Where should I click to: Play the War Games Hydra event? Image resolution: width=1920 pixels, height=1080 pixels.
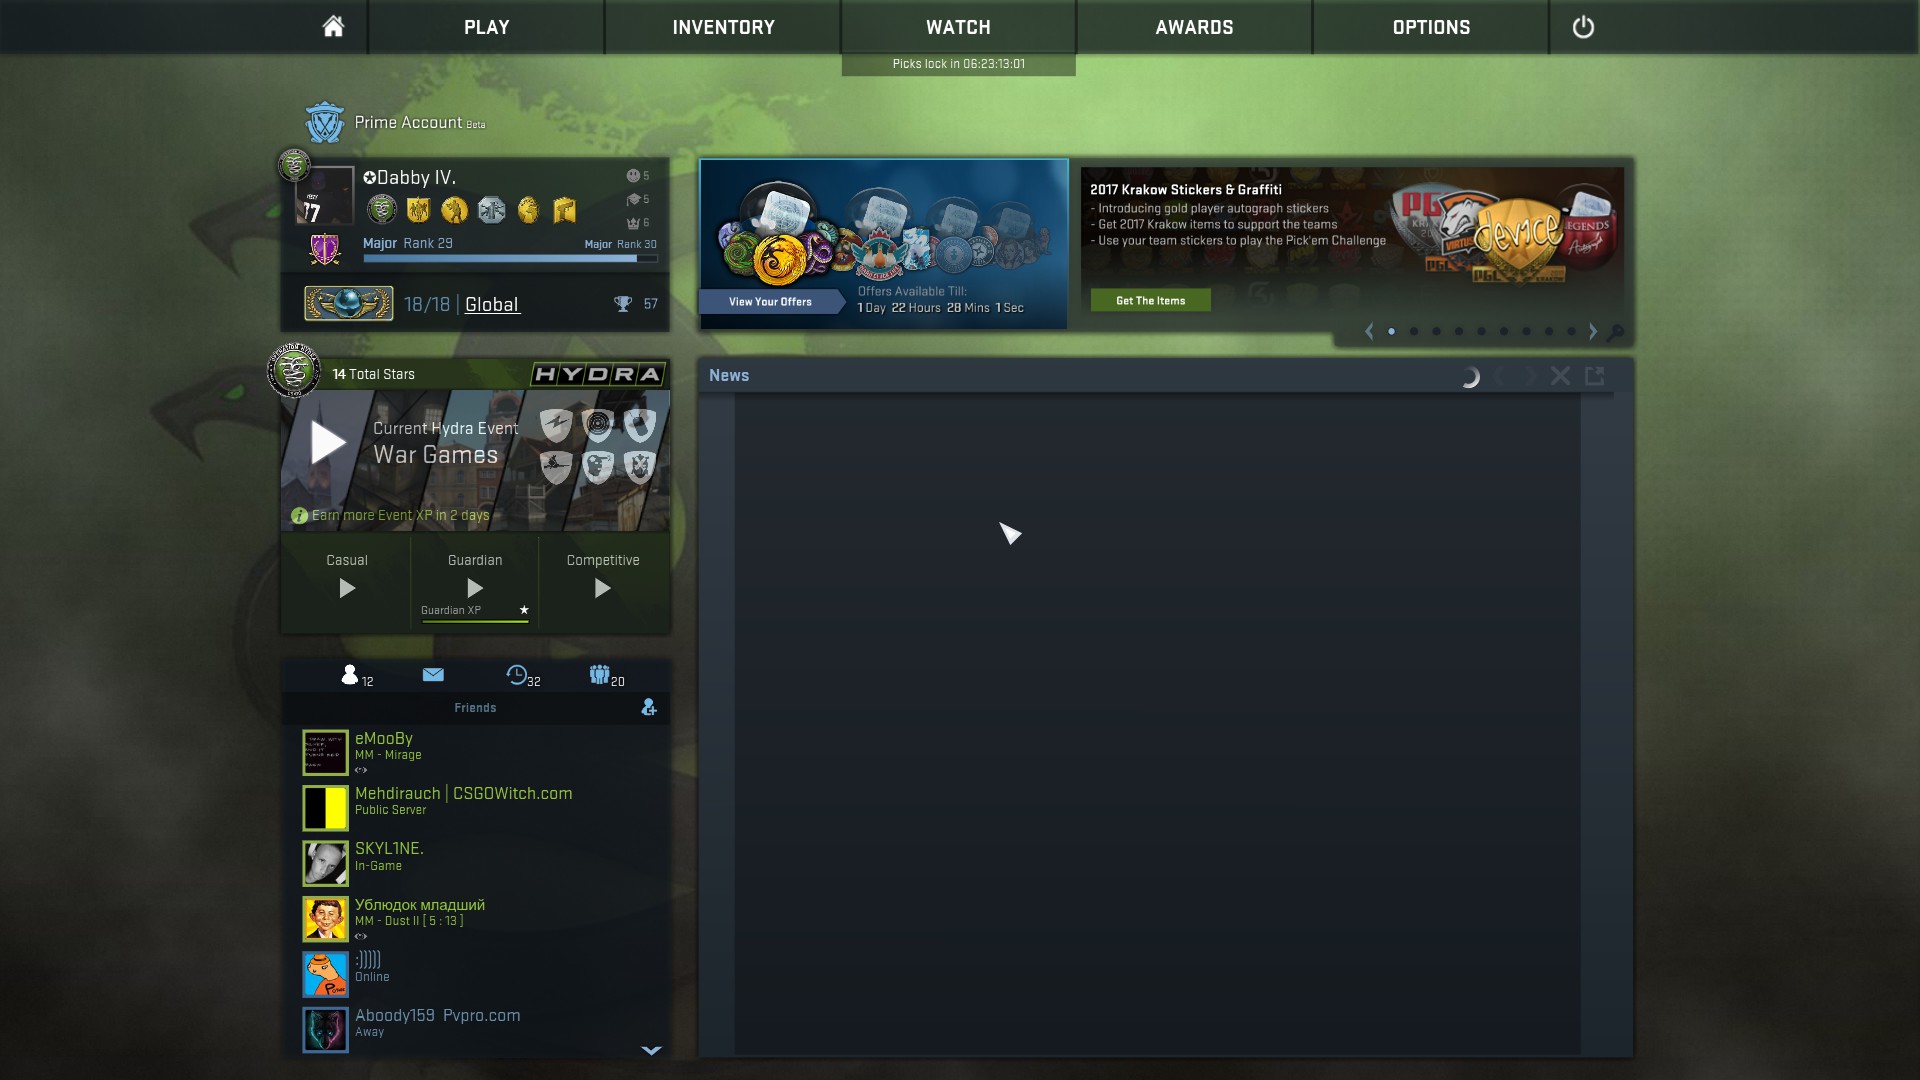click(328, 442)
